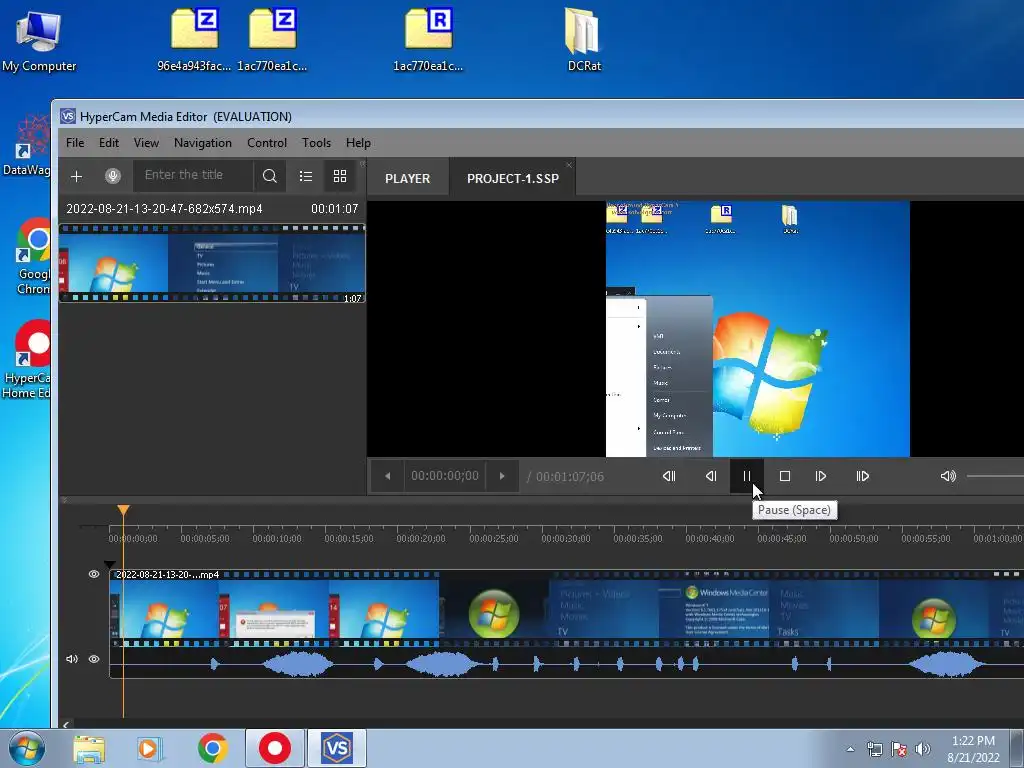Select the DCRat folder on desktop
The image size is (1024, 768).
[x=583, y=40]
